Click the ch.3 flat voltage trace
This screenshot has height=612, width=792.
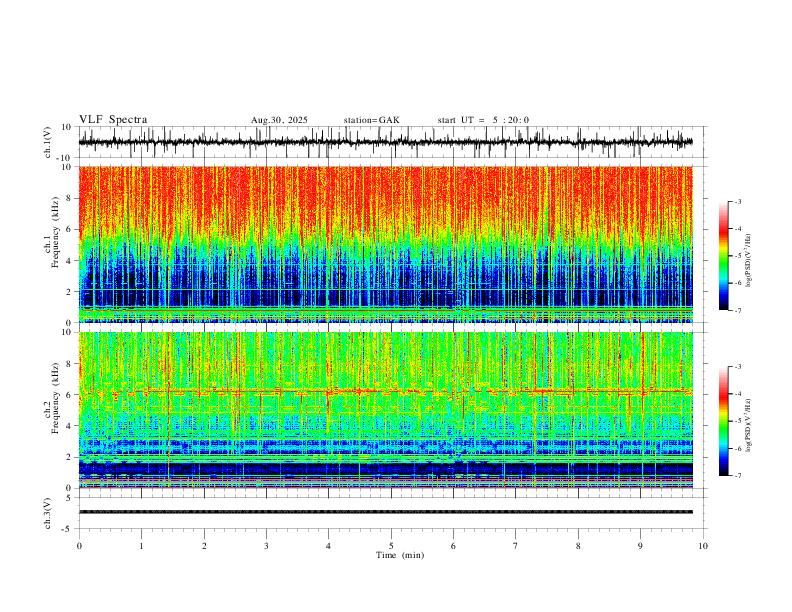point(386,512)
